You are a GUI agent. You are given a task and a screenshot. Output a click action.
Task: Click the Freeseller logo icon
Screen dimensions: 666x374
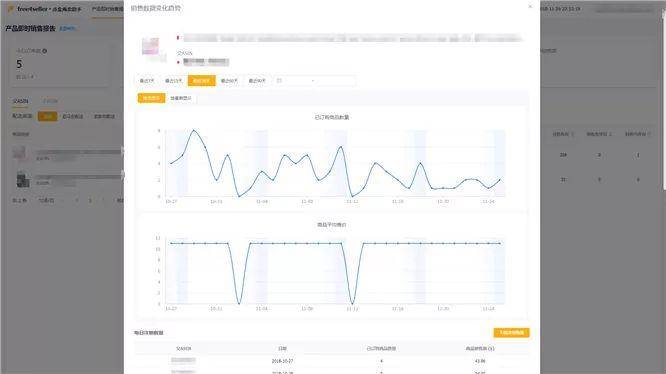click(x=11, y=8)
